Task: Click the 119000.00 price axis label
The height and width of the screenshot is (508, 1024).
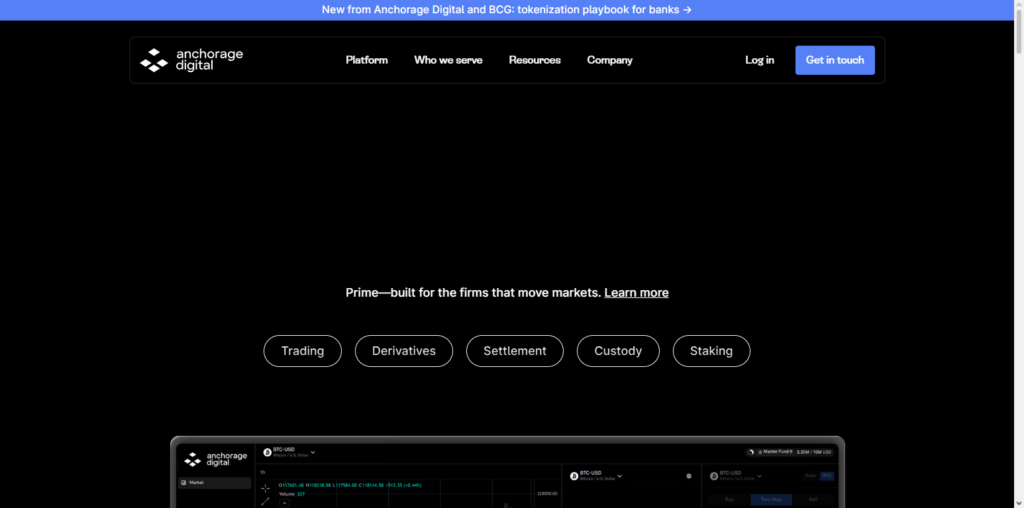Action: [547, 494]
